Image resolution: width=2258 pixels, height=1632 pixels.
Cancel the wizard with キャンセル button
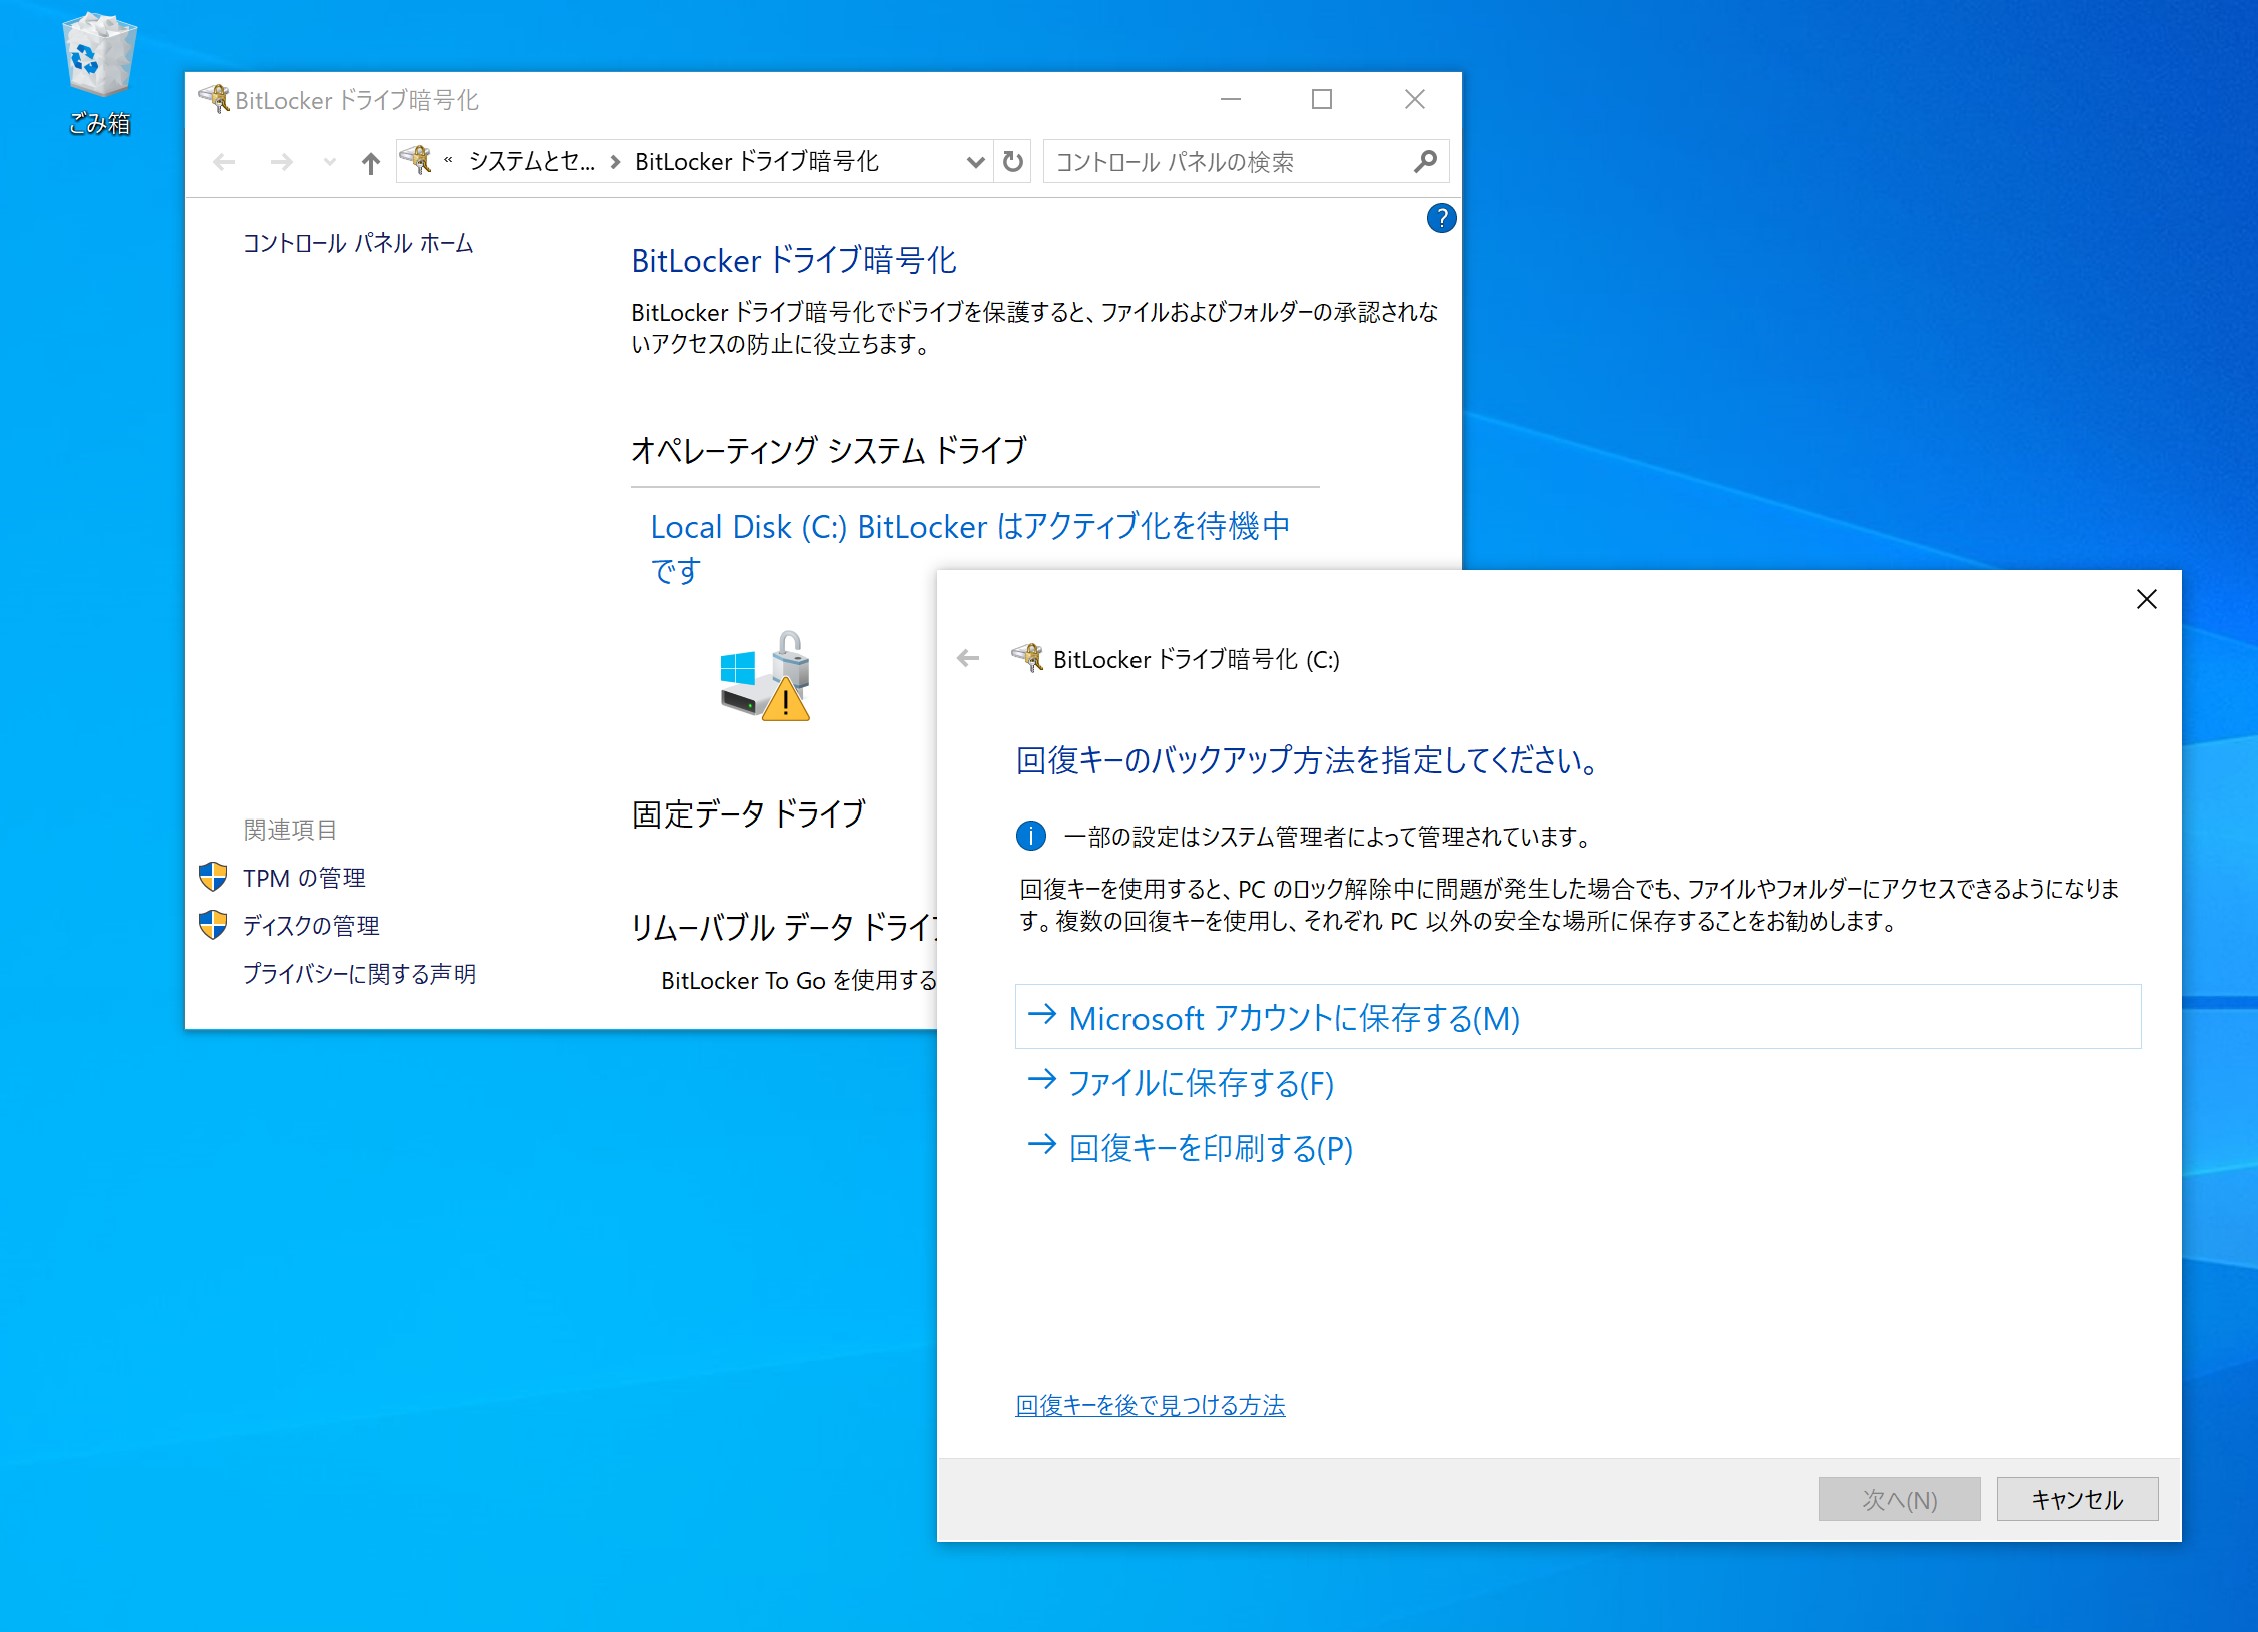2076,1498
